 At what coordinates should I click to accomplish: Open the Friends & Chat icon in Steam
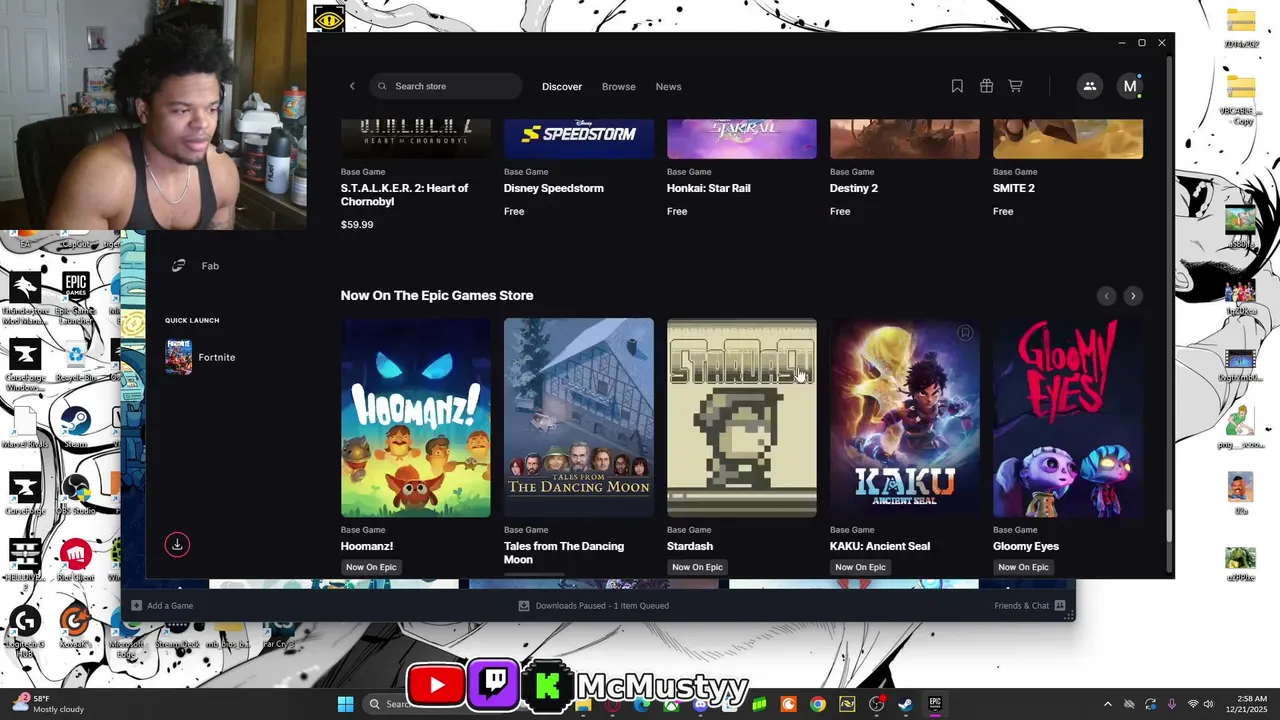1060,605
